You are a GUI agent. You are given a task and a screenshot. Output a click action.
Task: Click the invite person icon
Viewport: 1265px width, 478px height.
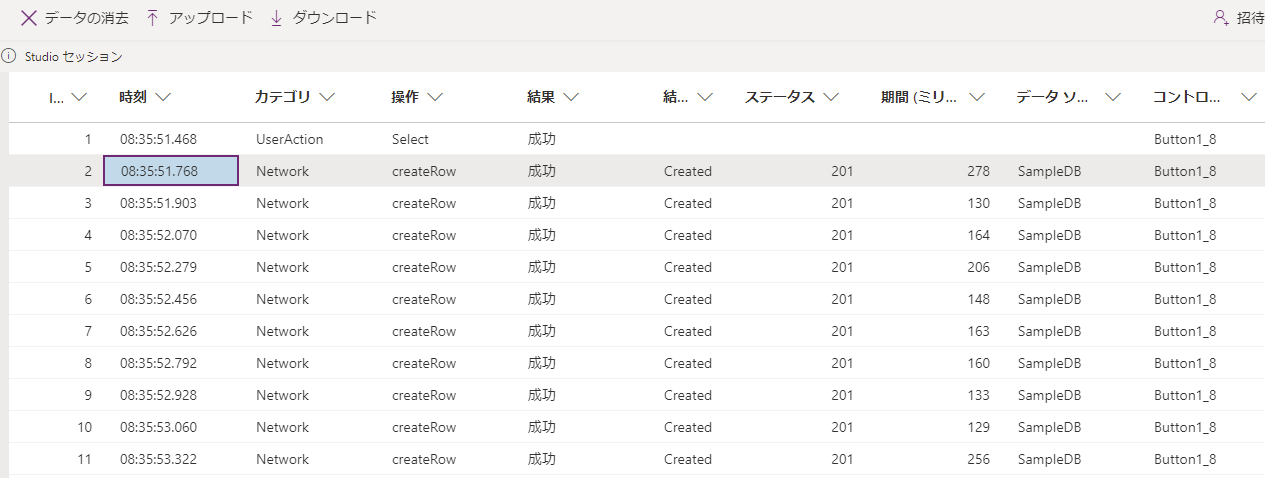coord(1220,18)
